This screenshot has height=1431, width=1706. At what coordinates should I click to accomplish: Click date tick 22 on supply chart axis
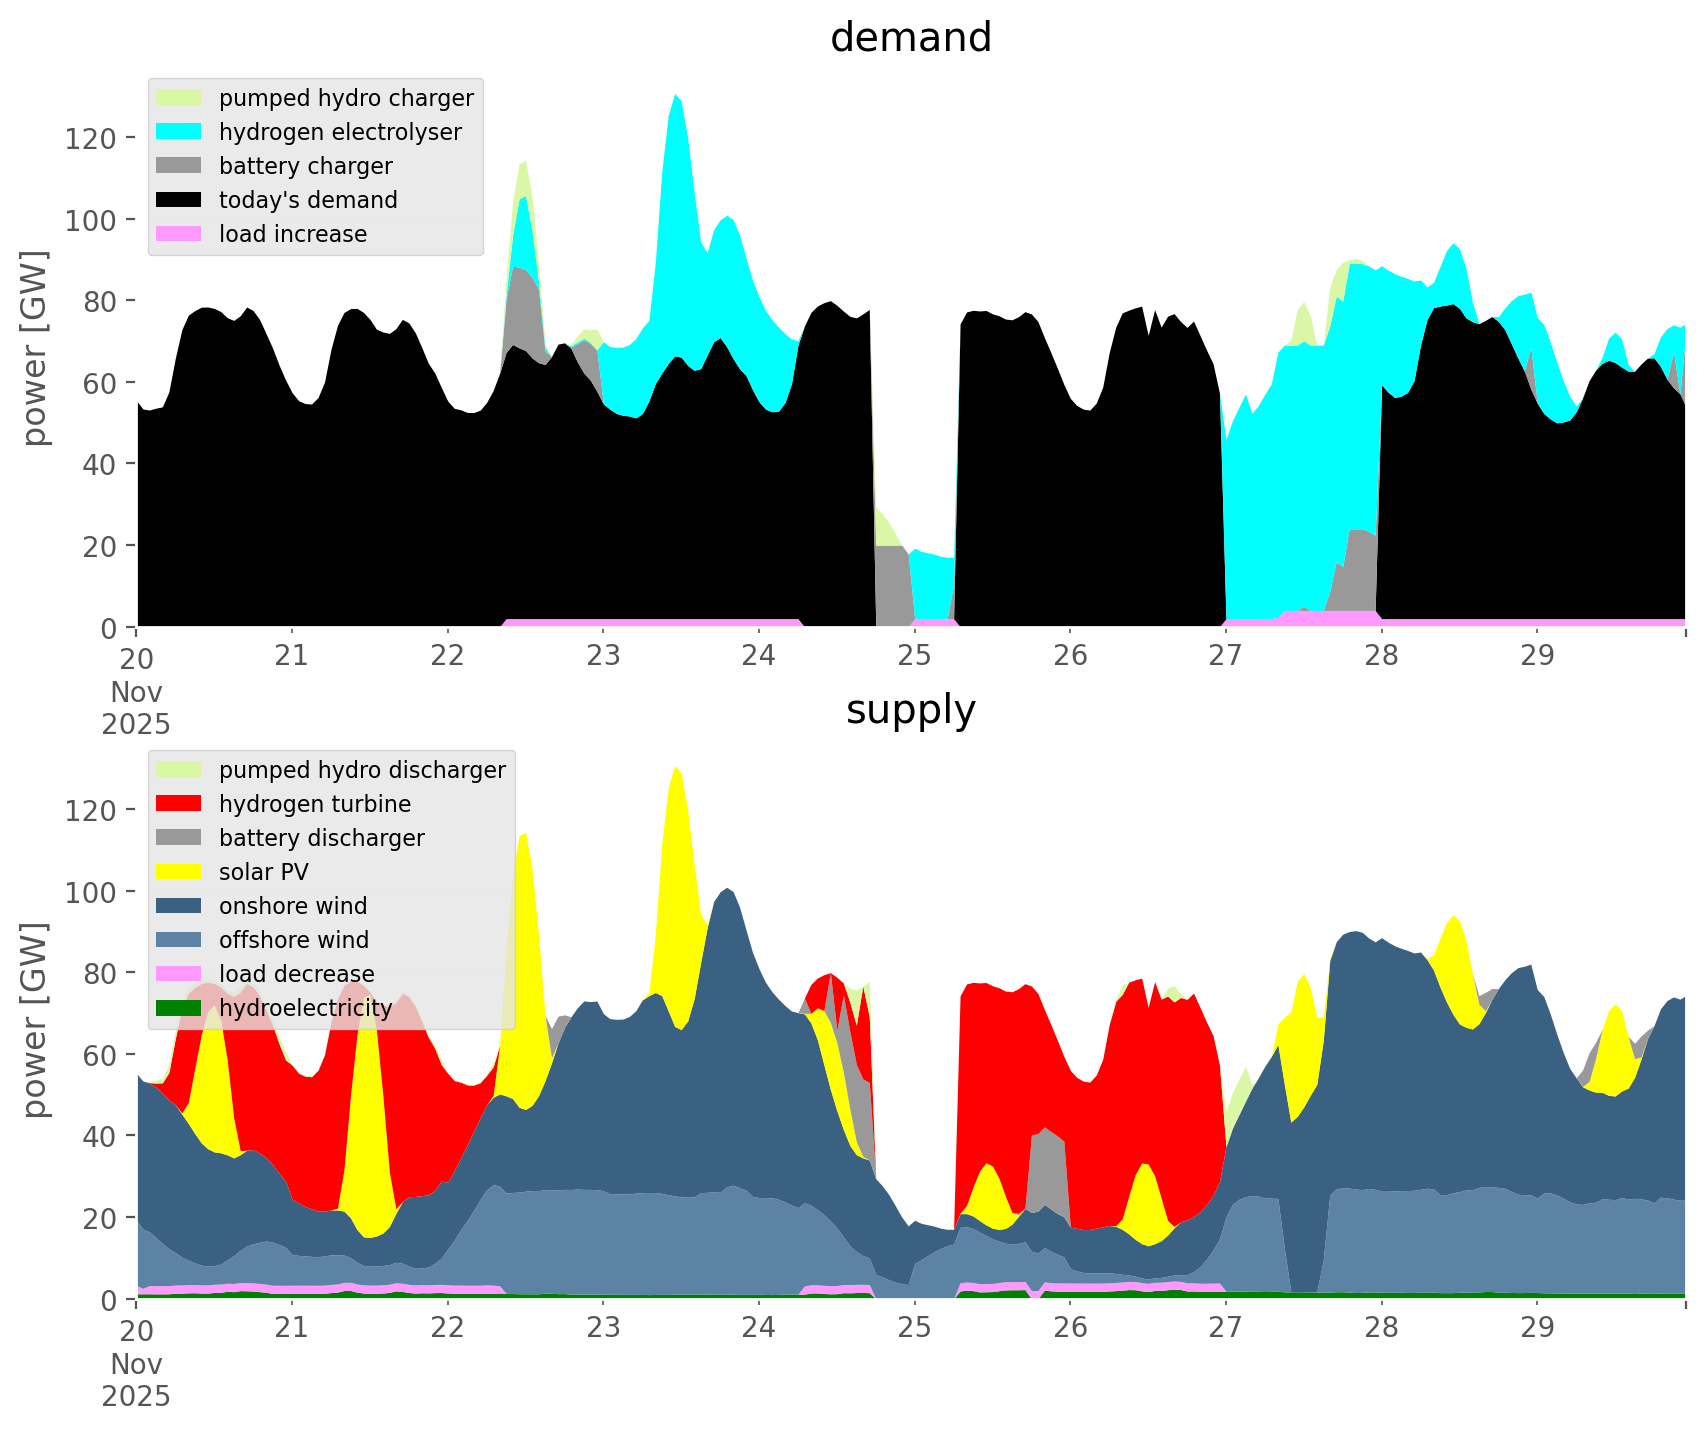(447, 1329)
